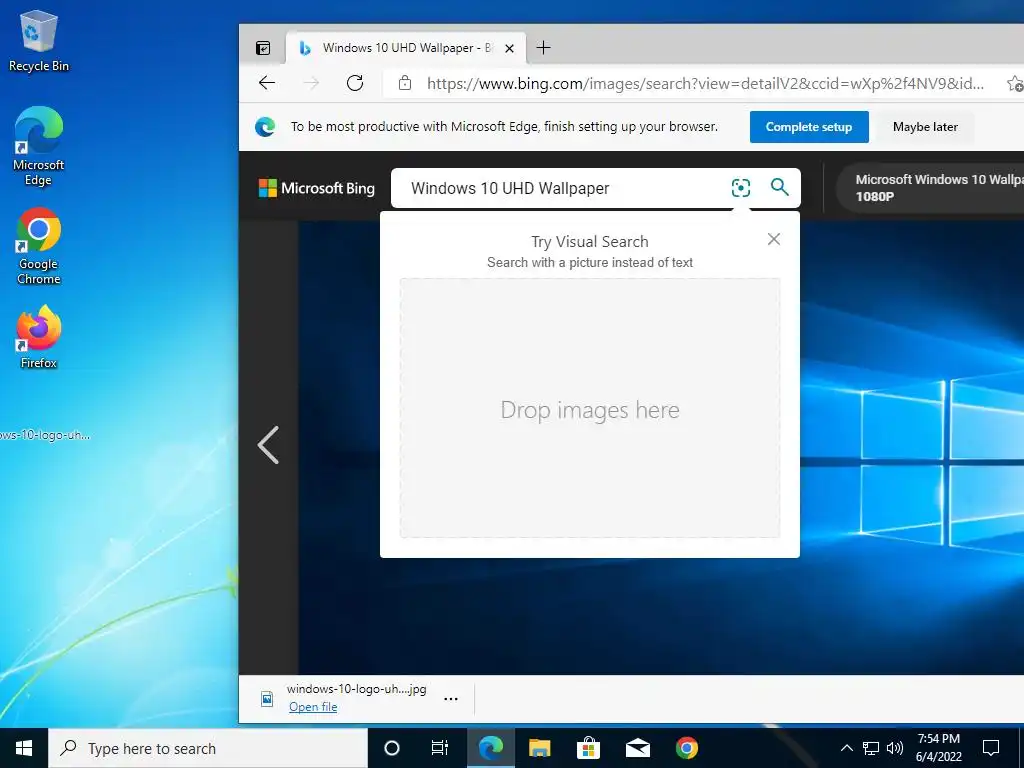
Task: Open the Google Chrome desktop shortcut
Action: [x=39, y=246]
